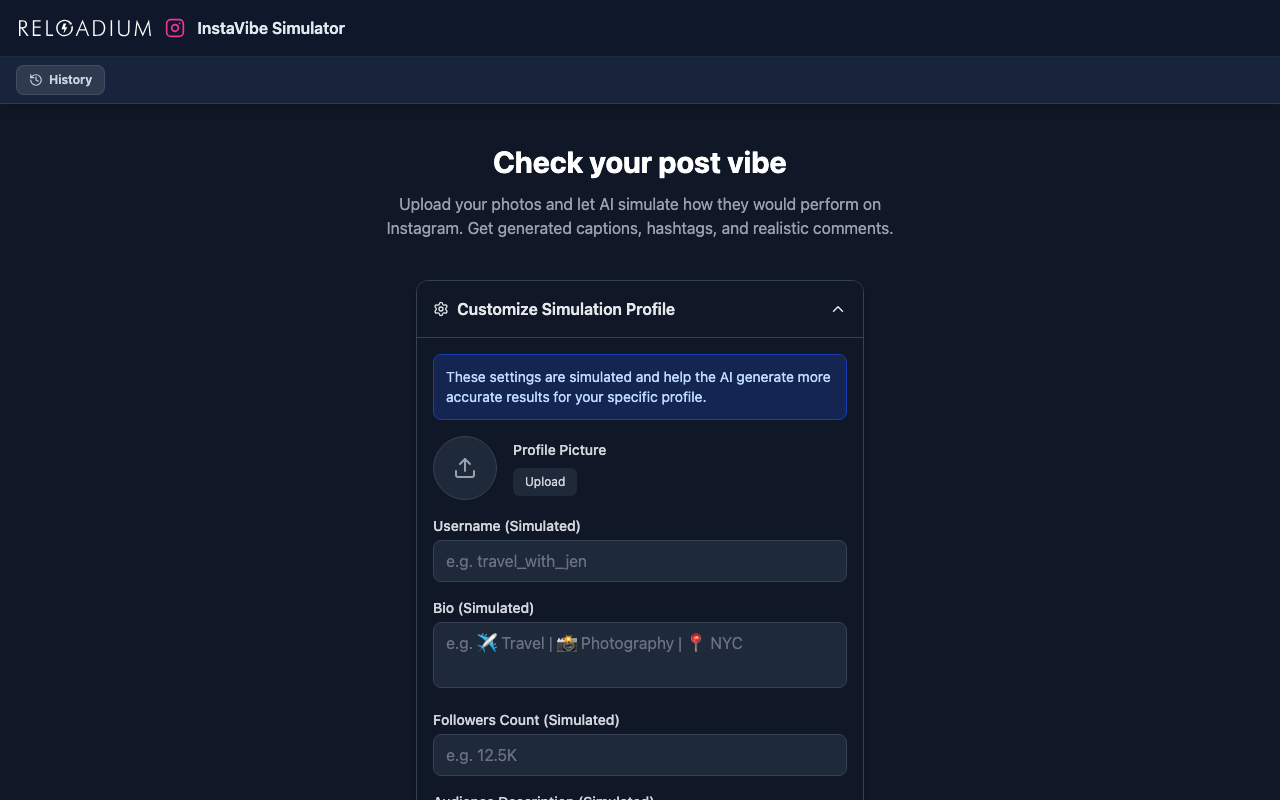The height and width of the screenshot is (800, 1280).
Task: Click the Bio (Simulated) label
Action: [x=483, y=608]
